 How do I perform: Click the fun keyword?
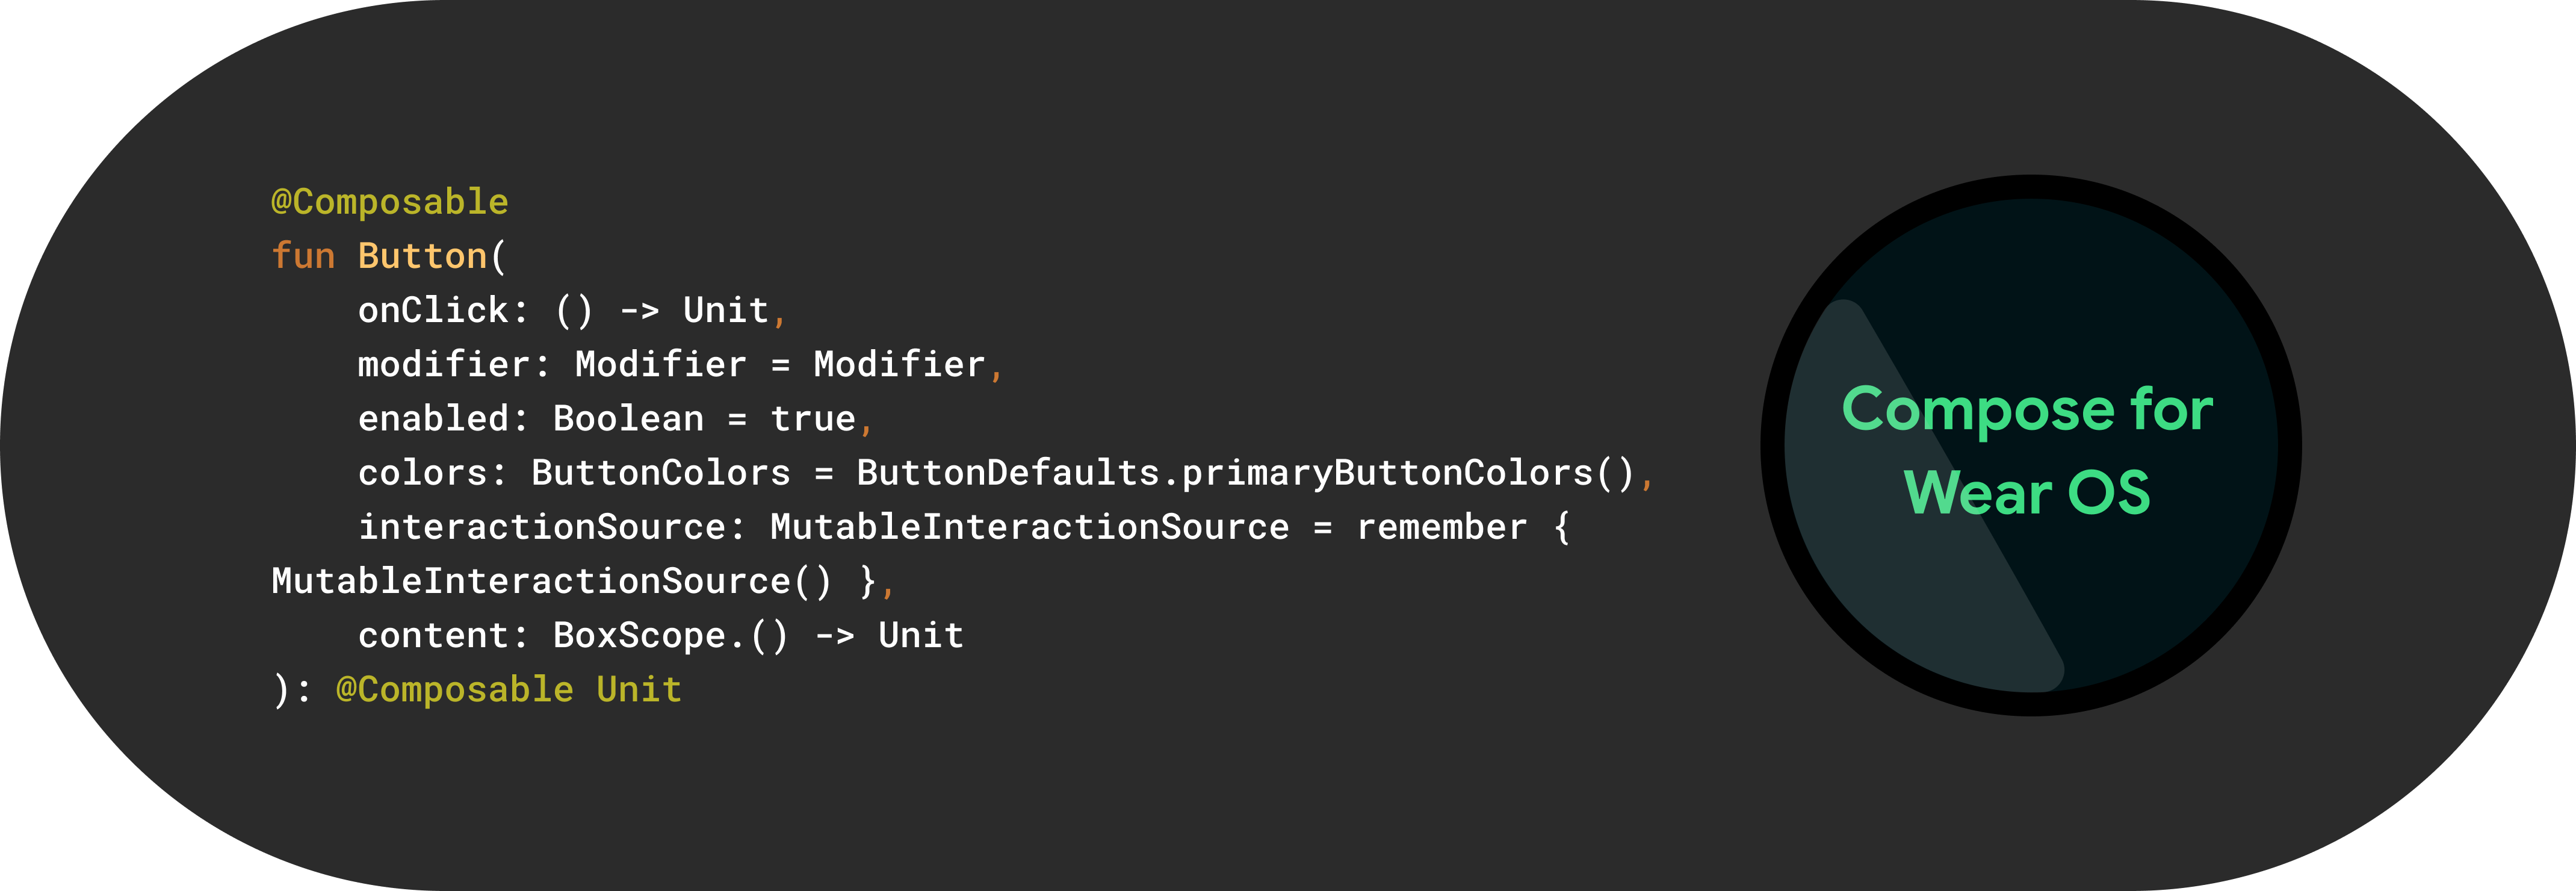coord(303,256)
